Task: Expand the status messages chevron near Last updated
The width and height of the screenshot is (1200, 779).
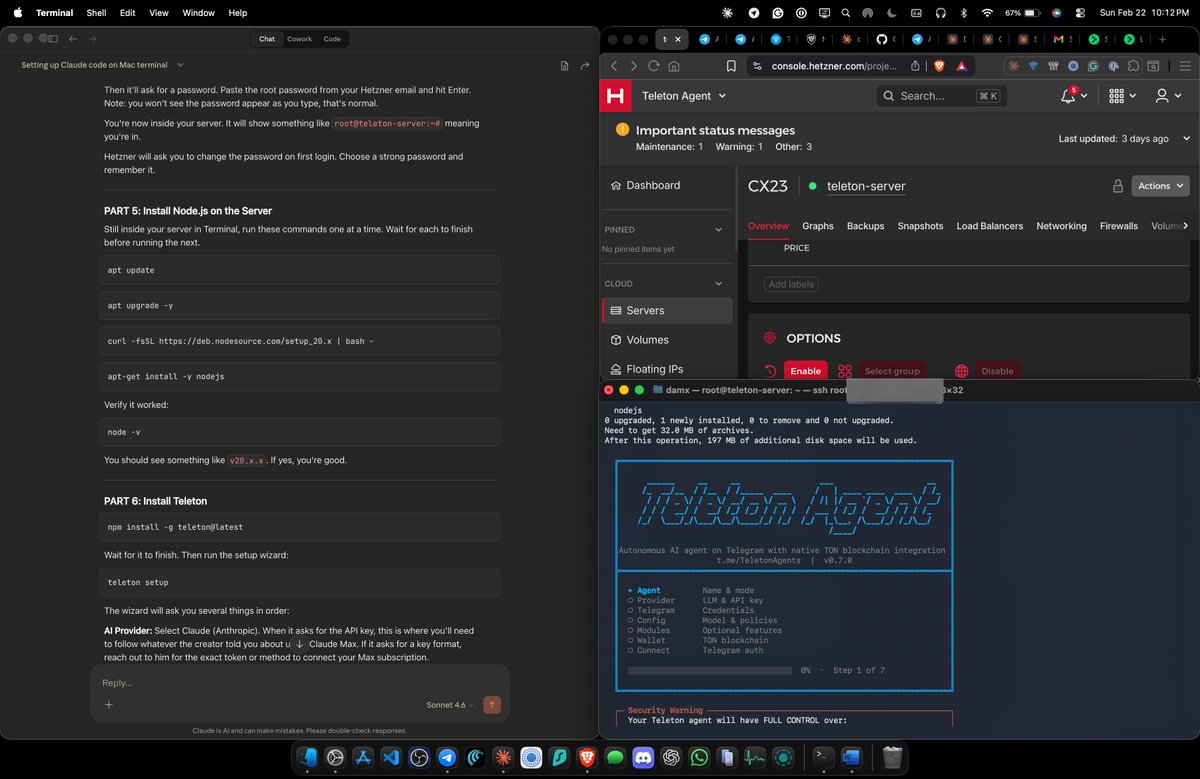Action: point(1187,139)
